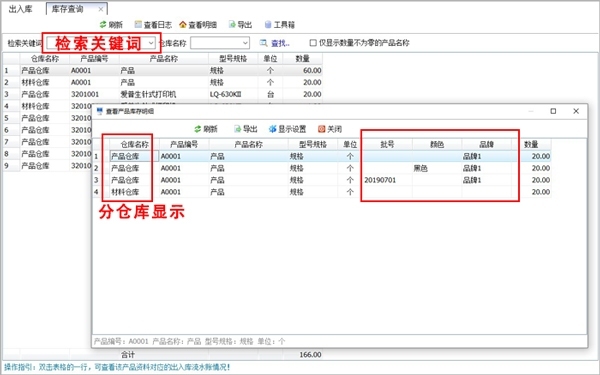Open 查看明细 details icon in main toolbar
This screenshot has width=600, height=375.
pyautogui.click(x=183, y=25)
